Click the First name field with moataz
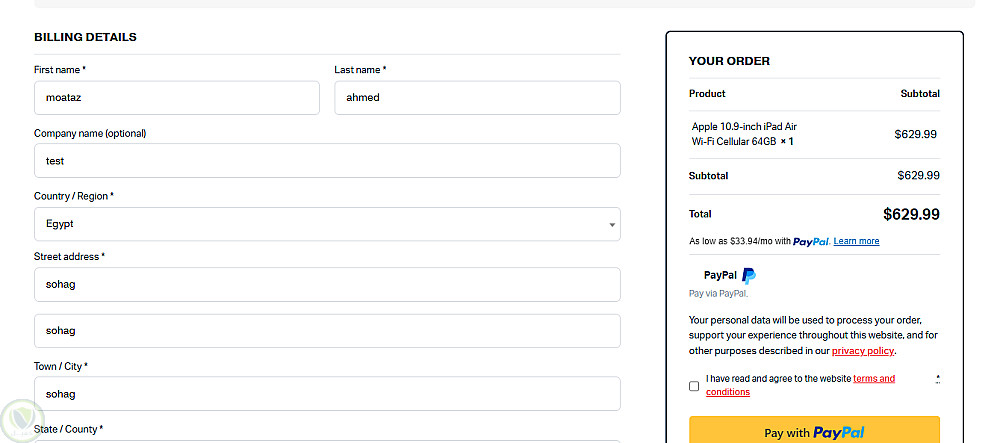Viewport: 1000px width, 443px height. point(177,98)
